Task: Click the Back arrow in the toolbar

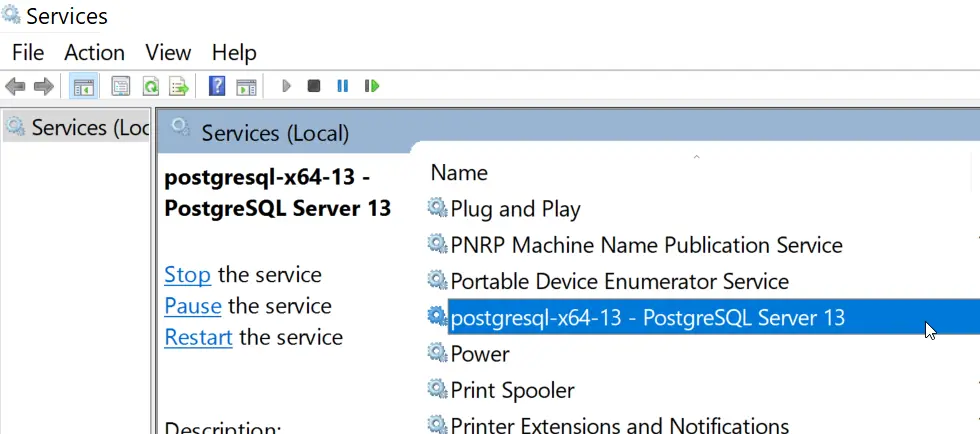Action: (x=15, y=86)
